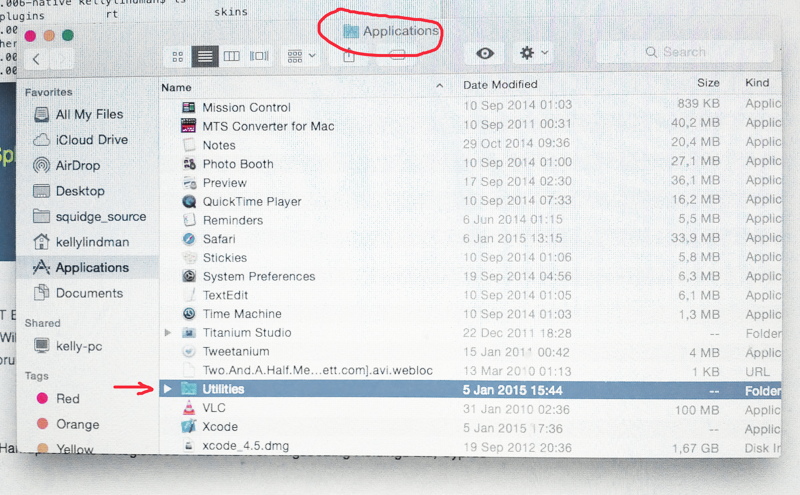Viewport: 800px width, 495px height.
Task: Click the Search field
Action: tap(685, 52)
